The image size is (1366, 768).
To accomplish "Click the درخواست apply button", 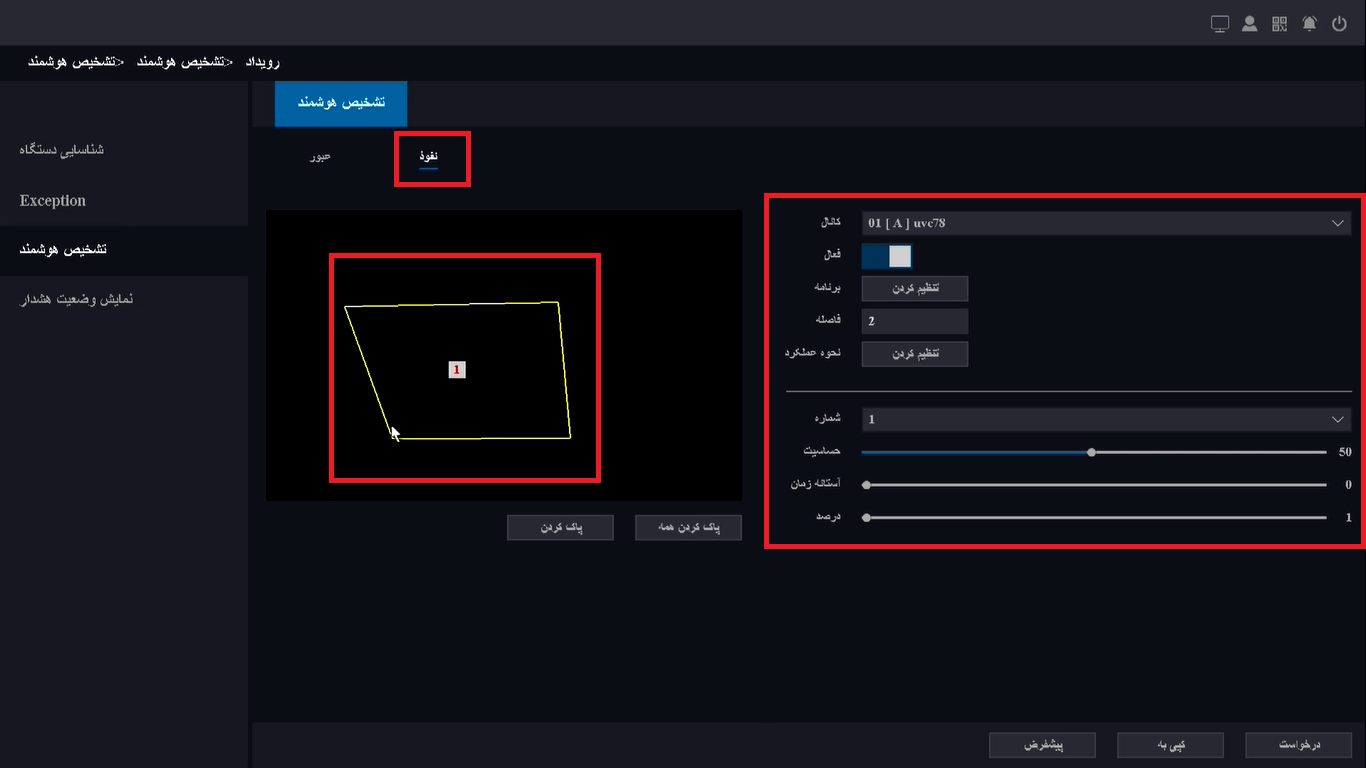I will 1299,745.
